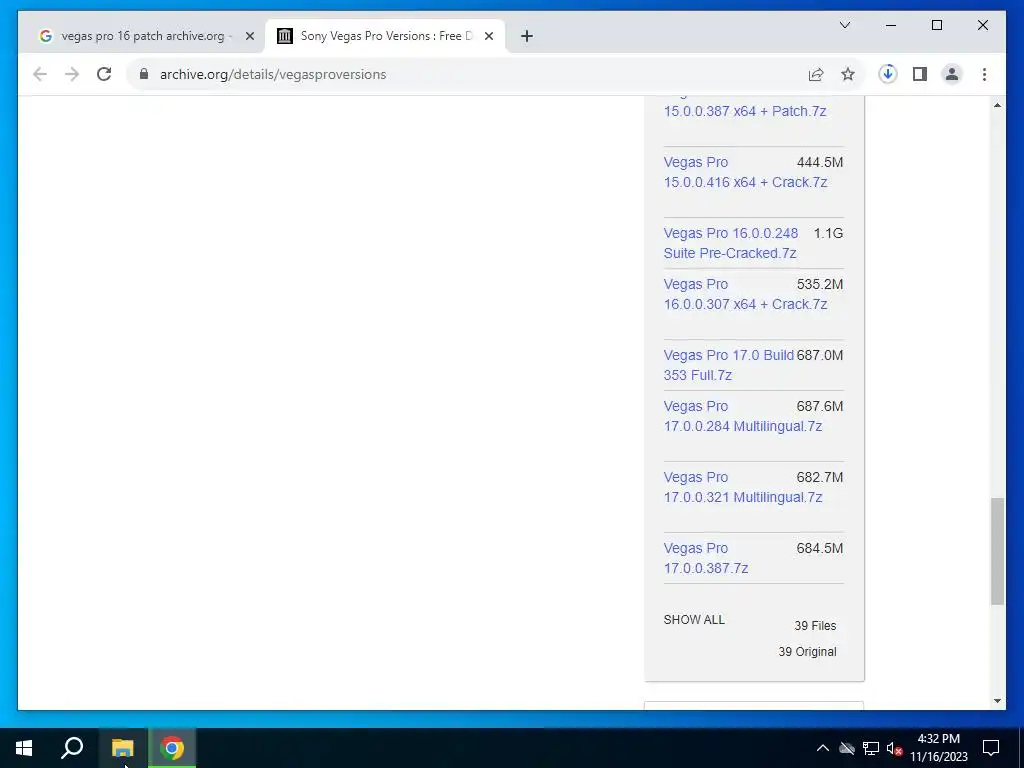Image resolution: width=1024 pixels, height=768 pixels.
Task: Open Vegas Pro 17.0 Build 353 Full.7z
Action: 729,365
